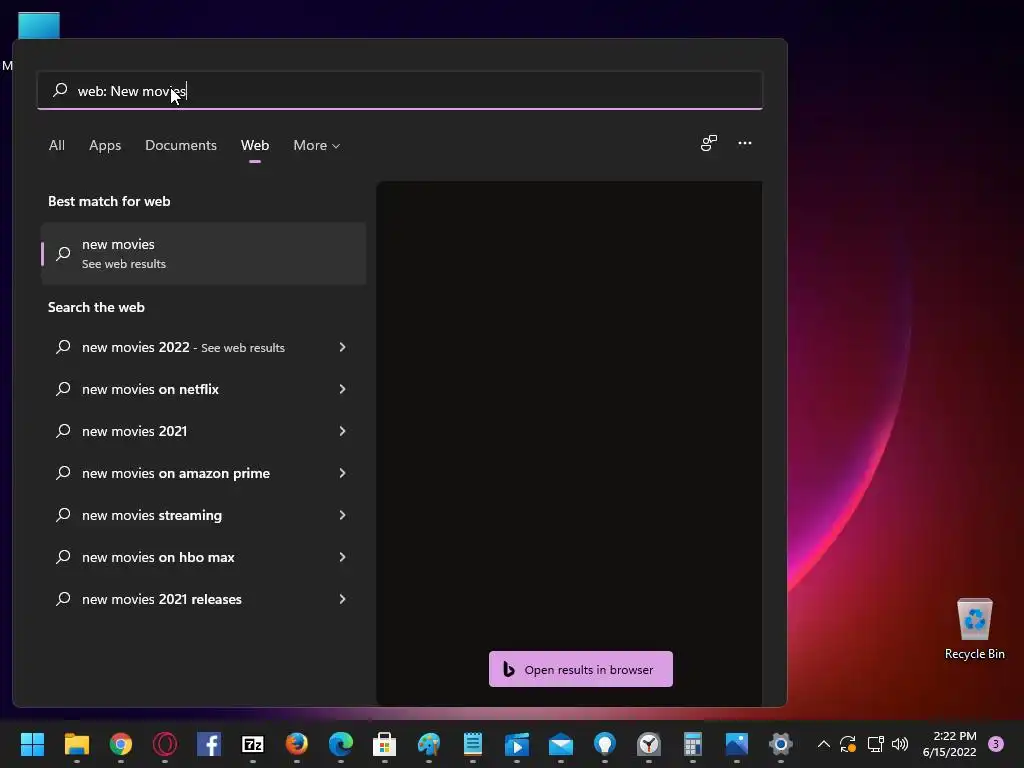Screen dimensions: 1024x768
Task: Open Photos app from taskbar
Action: pyautogui.click(x=737, y=744)
